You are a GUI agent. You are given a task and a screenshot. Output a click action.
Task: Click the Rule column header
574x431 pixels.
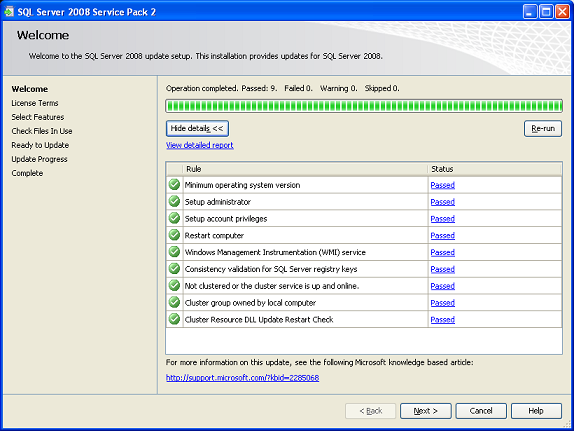coord(305,169)
